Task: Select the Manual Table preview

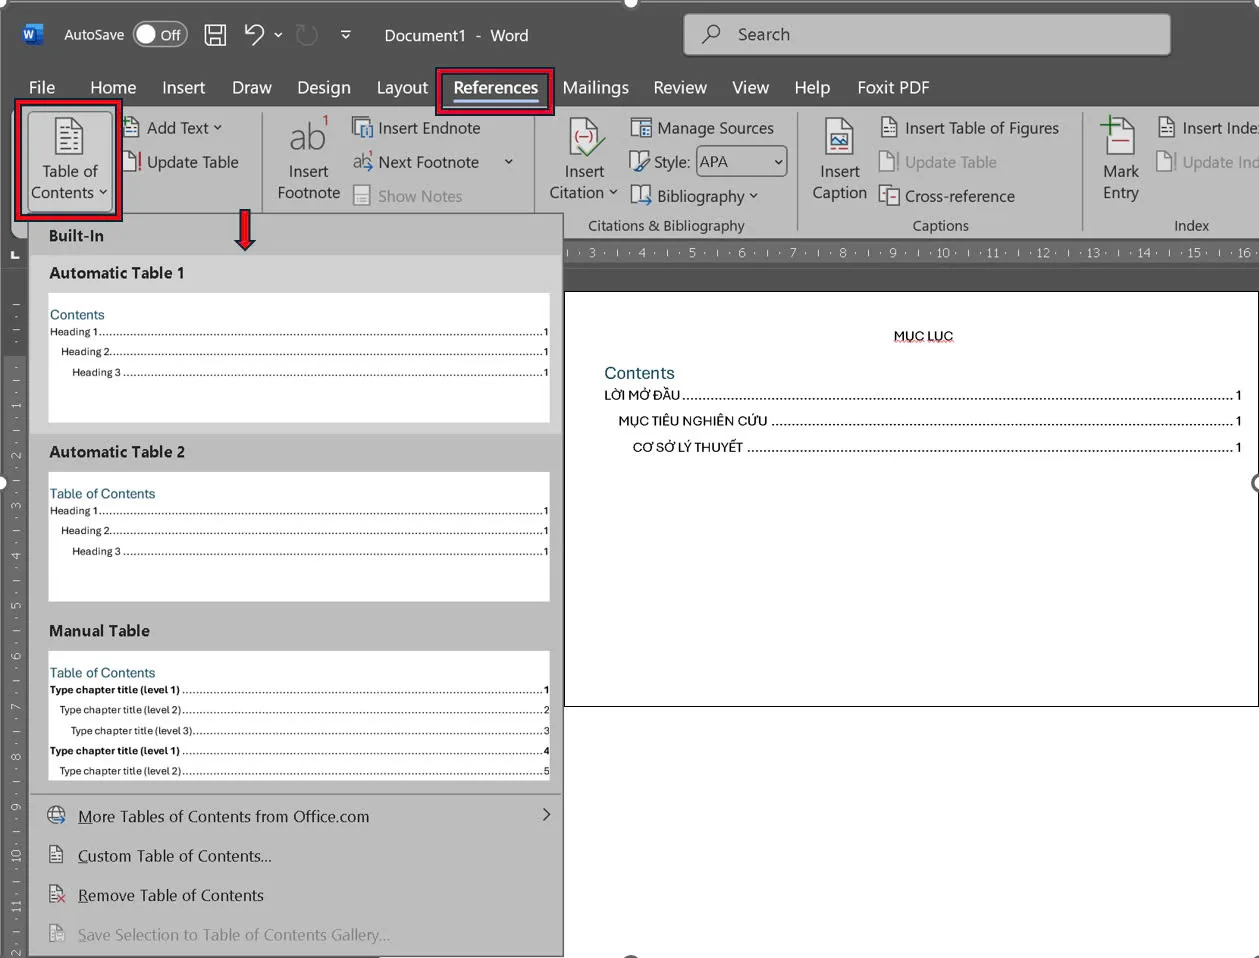Action: click(x=298, y=715)
